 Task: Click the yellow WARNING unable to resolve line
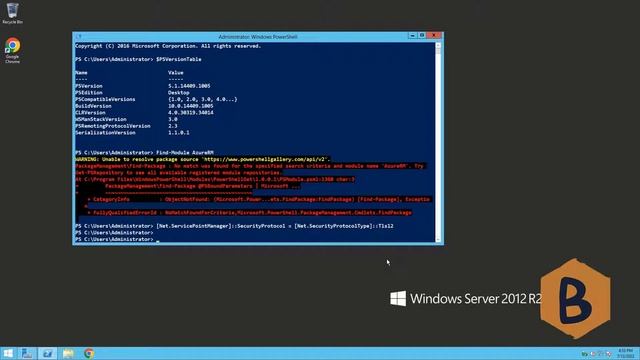(x=203, y=159)
